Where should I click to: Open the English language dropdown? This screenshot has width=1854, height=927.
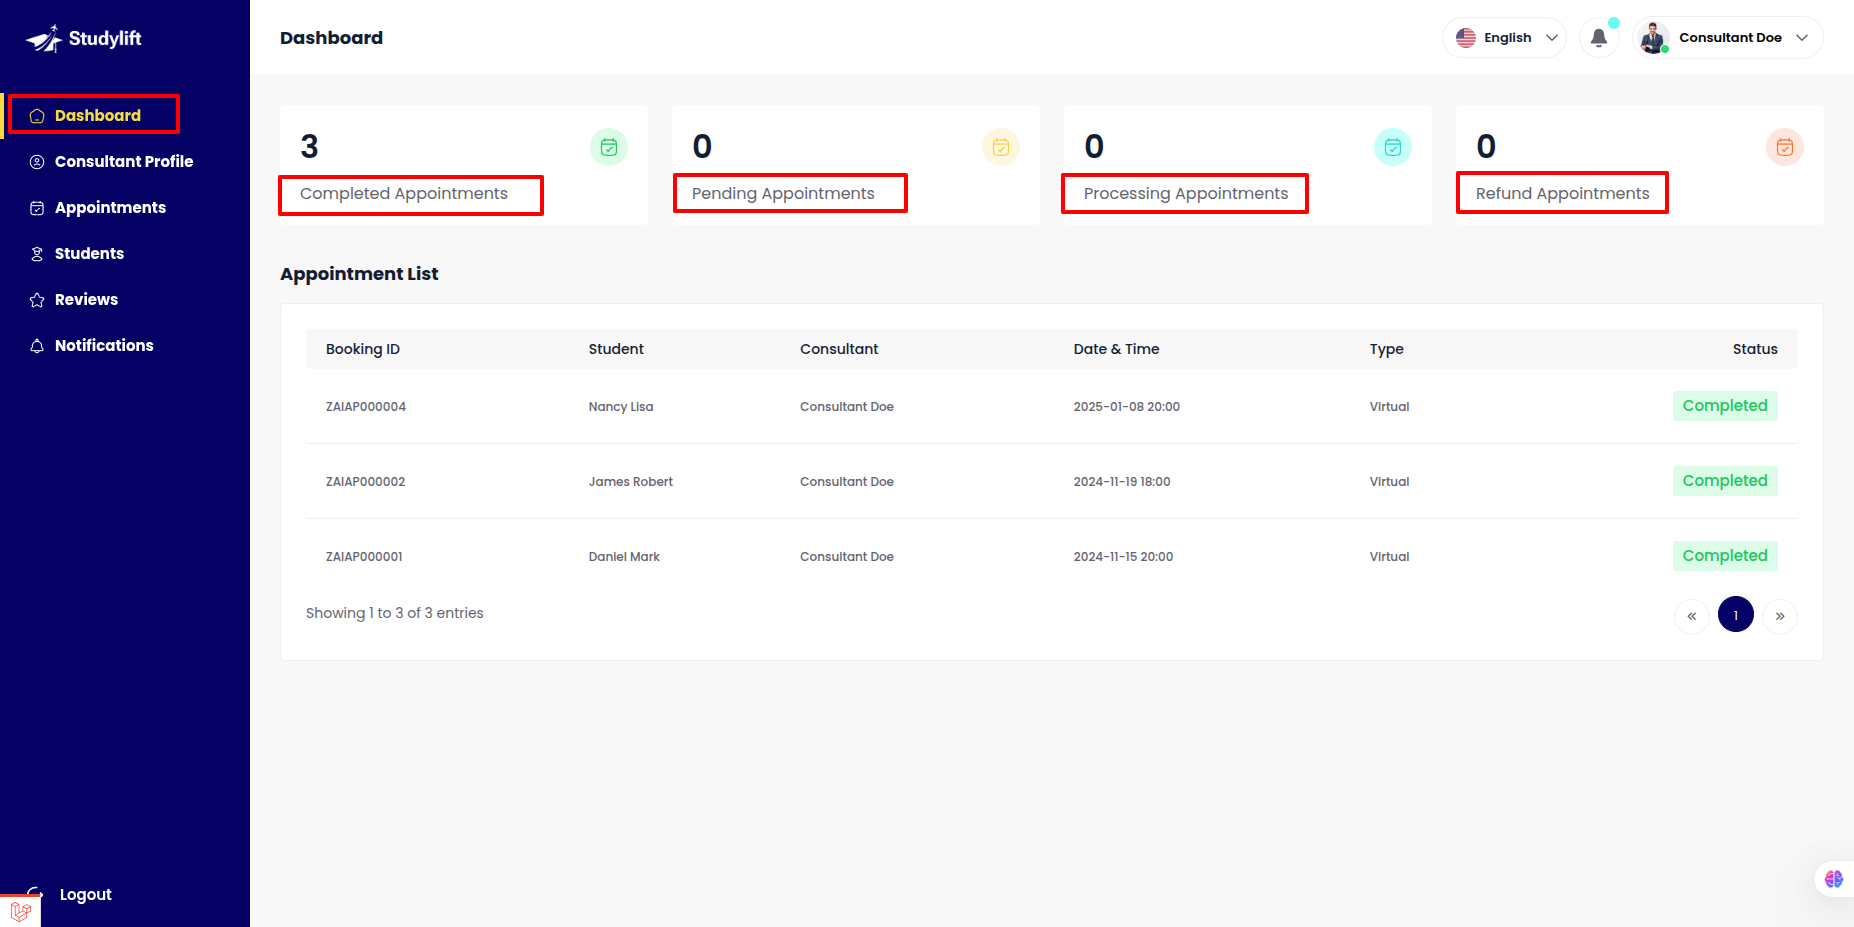(1504, 38)
